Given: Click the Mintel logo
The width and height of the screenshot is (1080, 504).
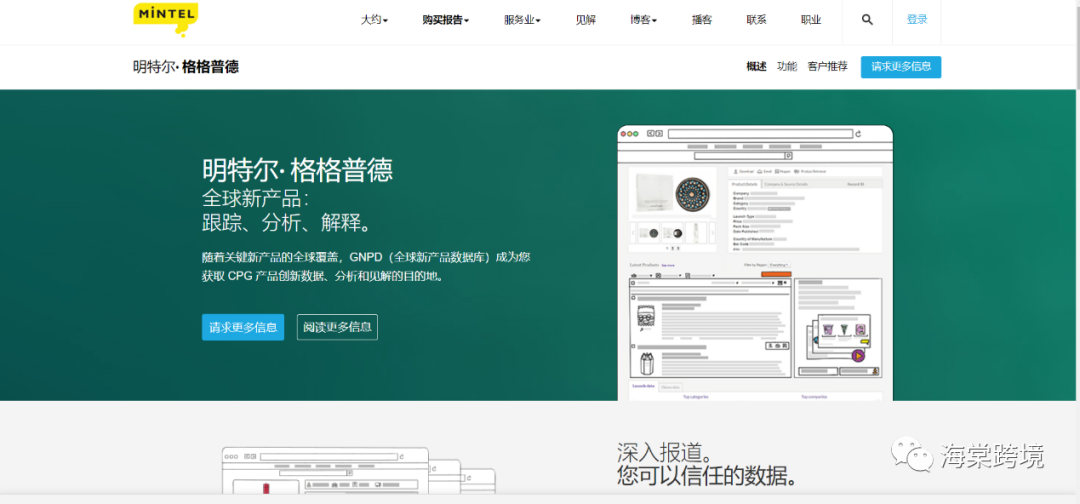Looking at the screenshot, I should tap(165, 19).
